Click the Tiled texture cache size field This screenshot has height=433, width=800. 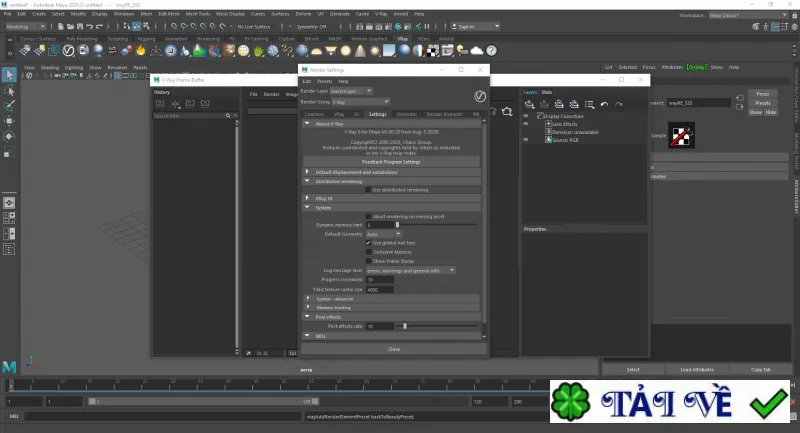[x=380, y=289]
